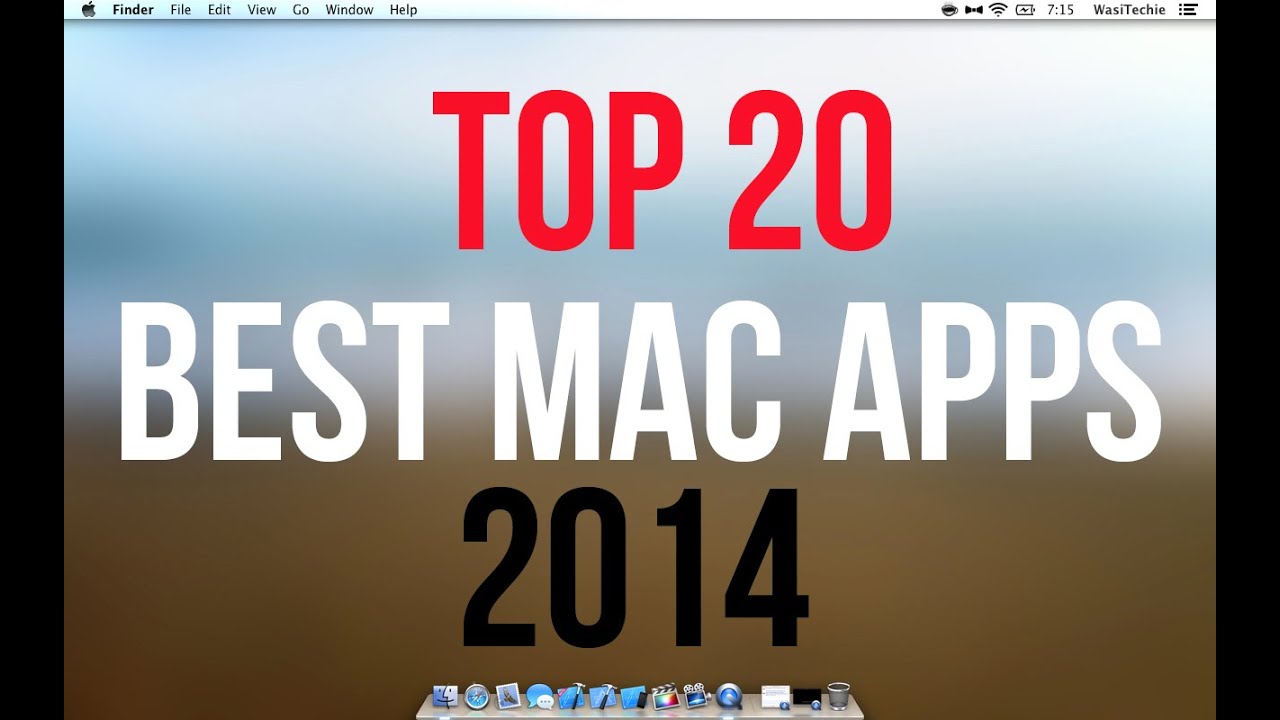The image size is (1280, 720).
Task: Open the Go menu
Action: coord(301,10)
